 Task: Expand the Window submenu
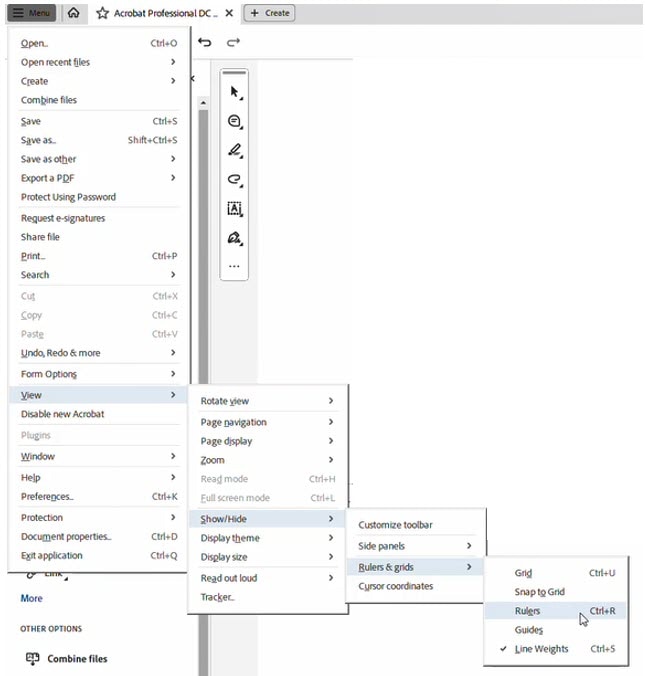pyautogui.click(x=99, y=456)
